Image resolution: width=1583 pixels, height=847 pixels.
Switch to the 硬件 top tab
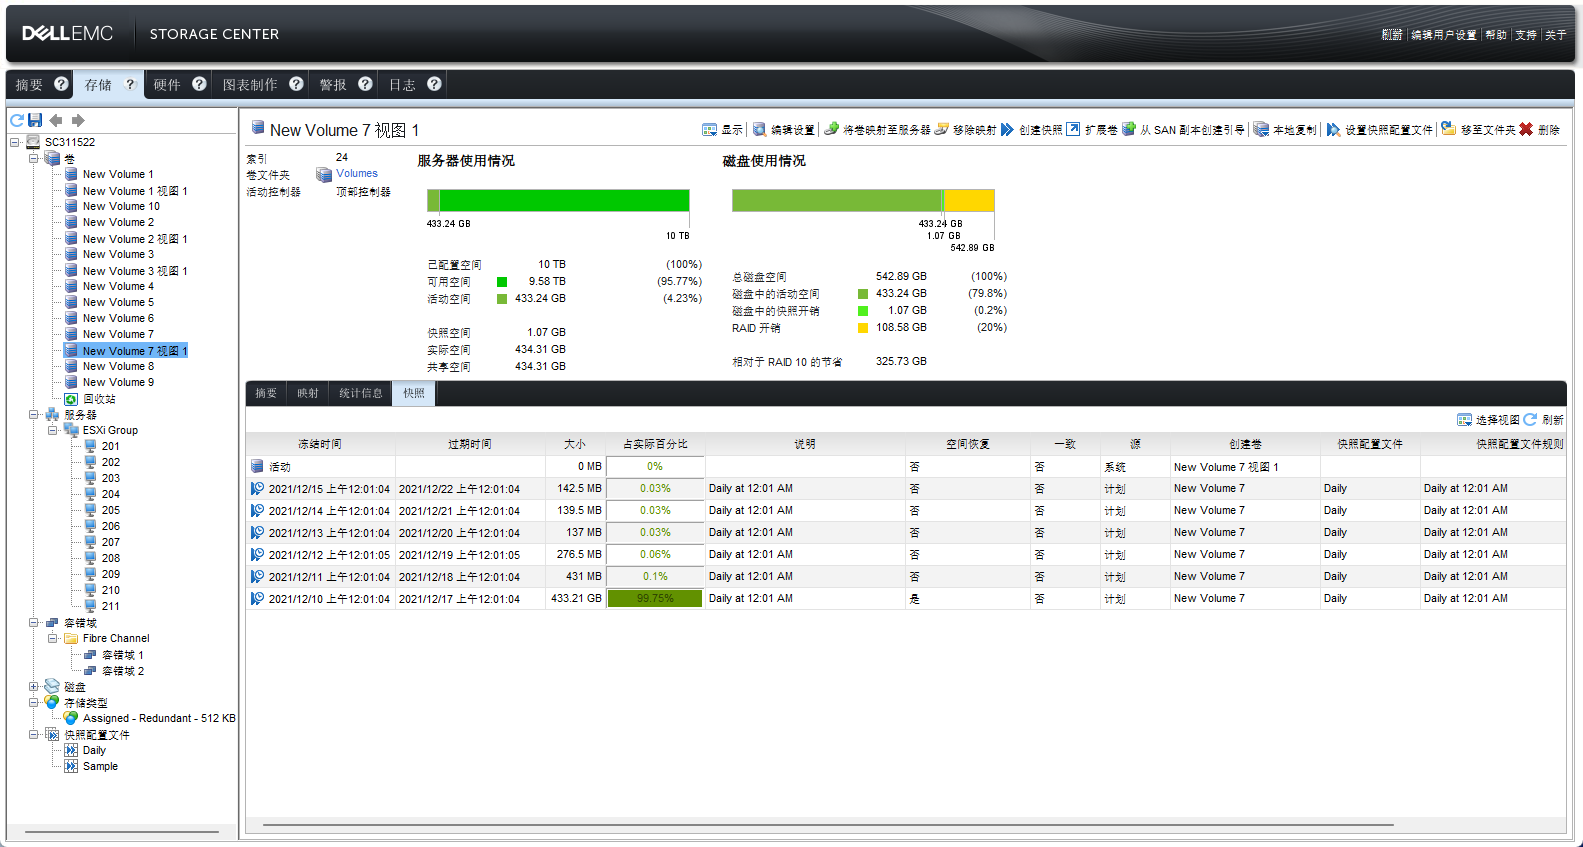coord(167,85)
